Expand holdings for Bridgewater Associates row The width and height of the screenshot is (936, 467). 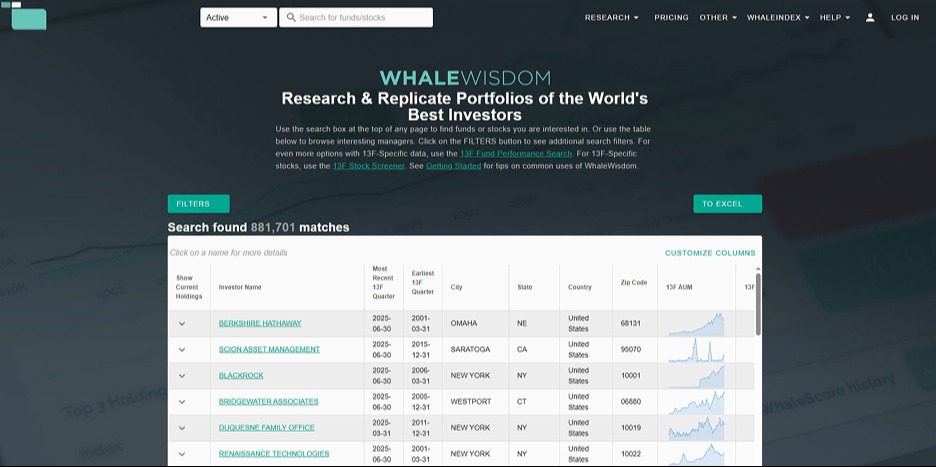click(182, 402)
